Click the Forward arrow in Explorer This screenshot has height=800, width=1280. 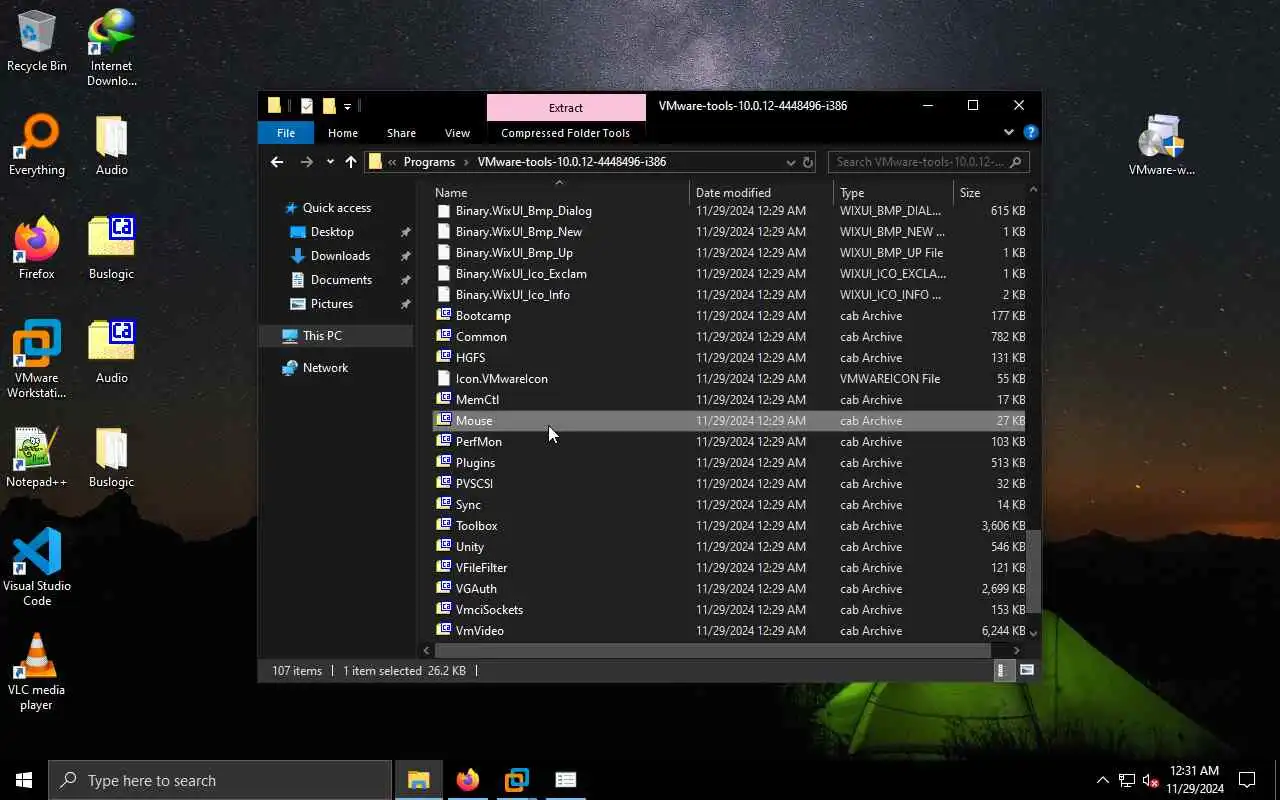(x=307, y=162)
